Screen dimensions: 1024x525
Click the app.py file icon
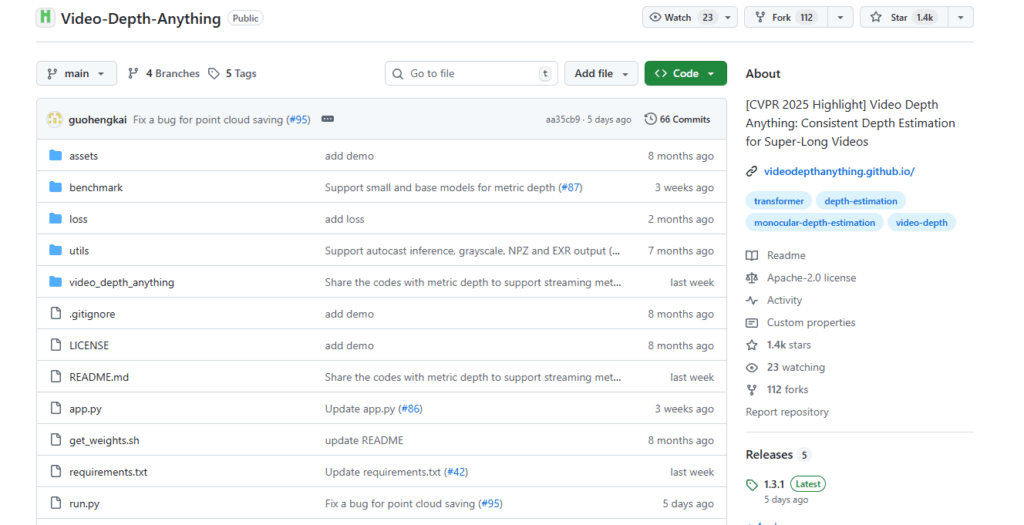click(56, 408)
